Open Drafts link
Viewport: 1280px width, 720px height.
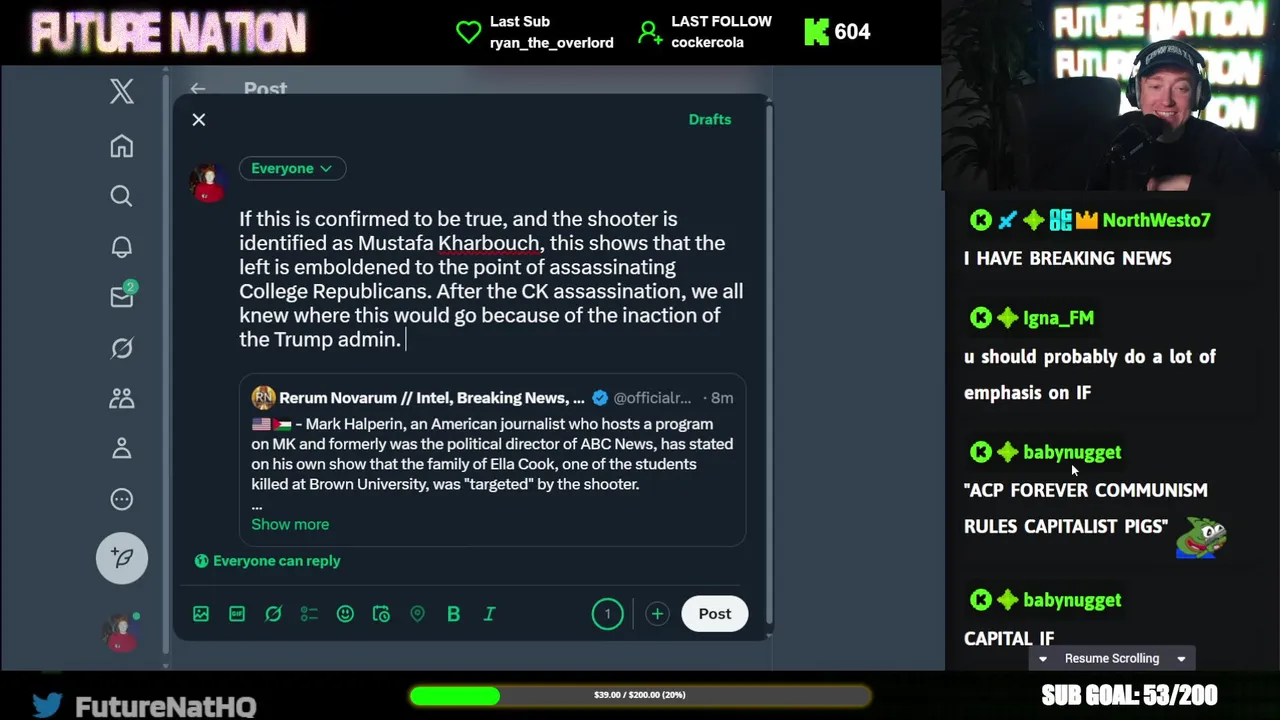(x=710, y=119)
